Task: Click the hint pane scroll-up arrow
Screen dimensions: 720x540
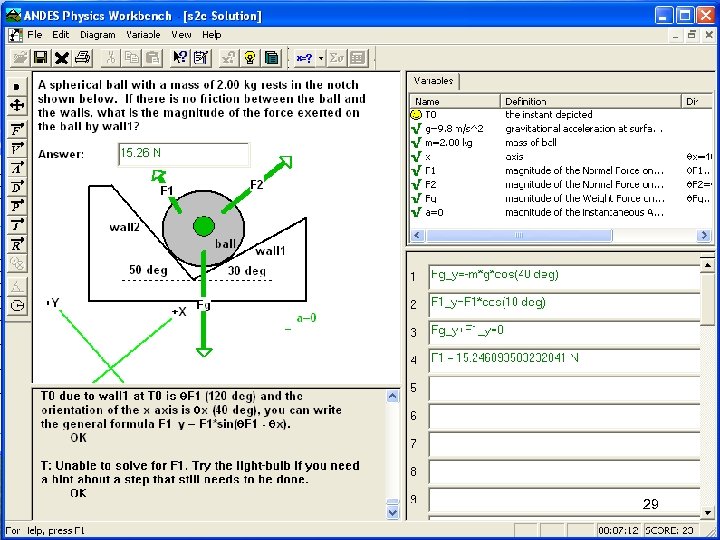Action: click(x=393, y=396)
